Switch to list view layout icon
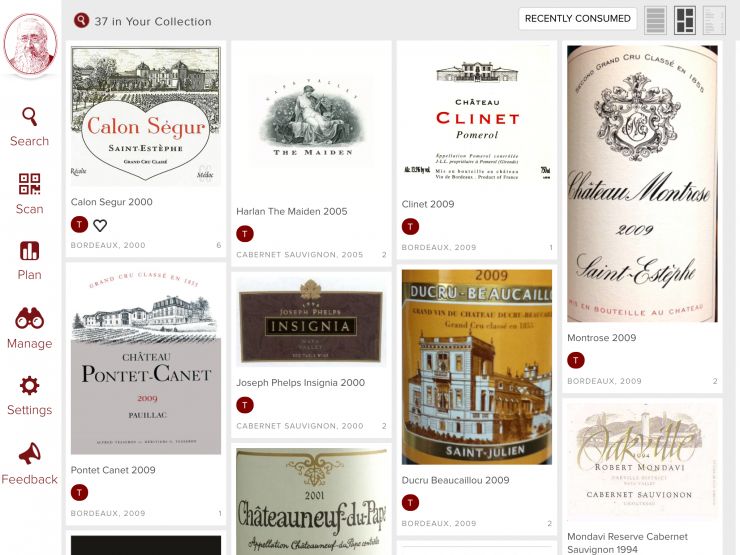The height and width of the screenshot is (555, 740). click(656, 20)
